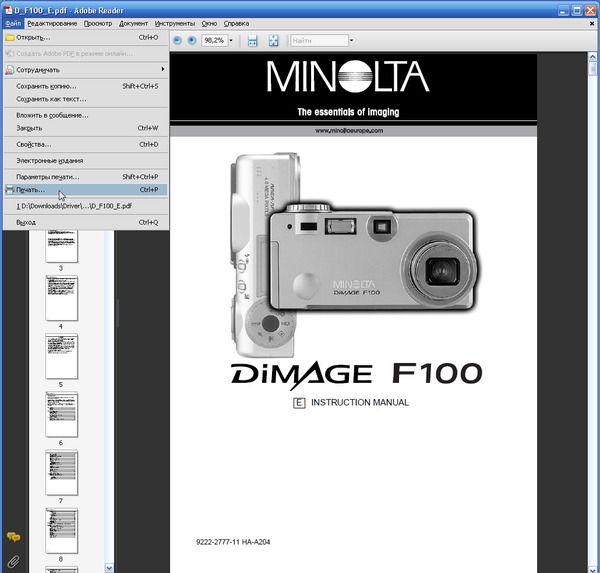Choose Сохранить как текст... menu entry
Screen dimensions: 600x573
pos(86,99)
